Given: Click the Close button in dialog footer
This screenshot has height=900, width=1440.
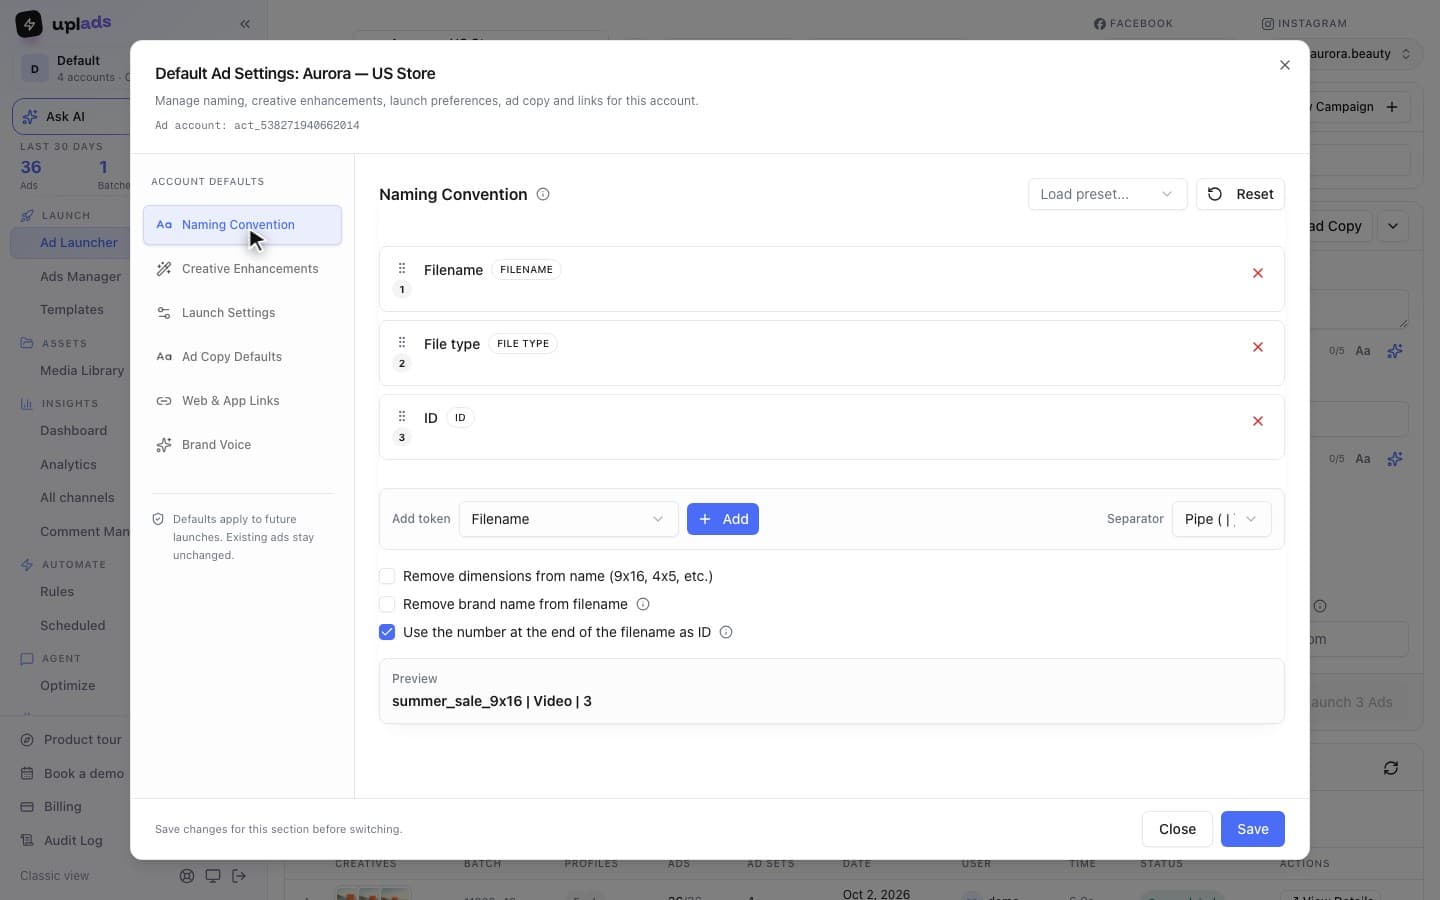Looking at the screenshot, I should point(1177,829).
